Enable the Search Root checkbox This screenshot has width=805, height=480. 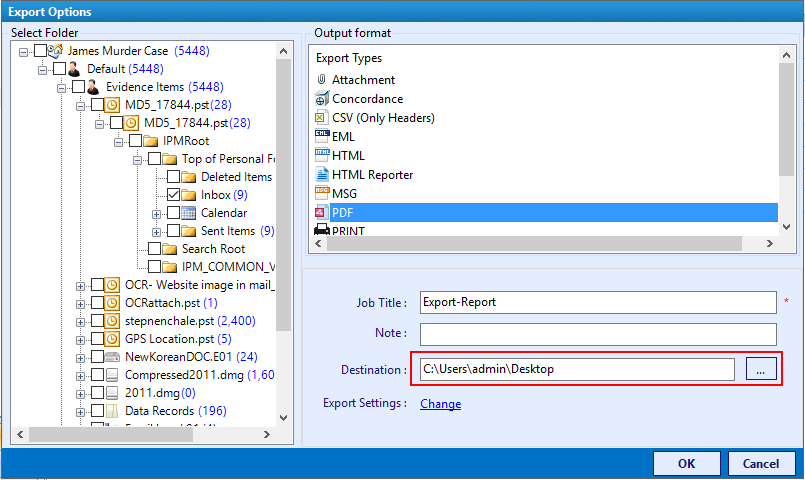pyautogui.click(x=155, y=249)
